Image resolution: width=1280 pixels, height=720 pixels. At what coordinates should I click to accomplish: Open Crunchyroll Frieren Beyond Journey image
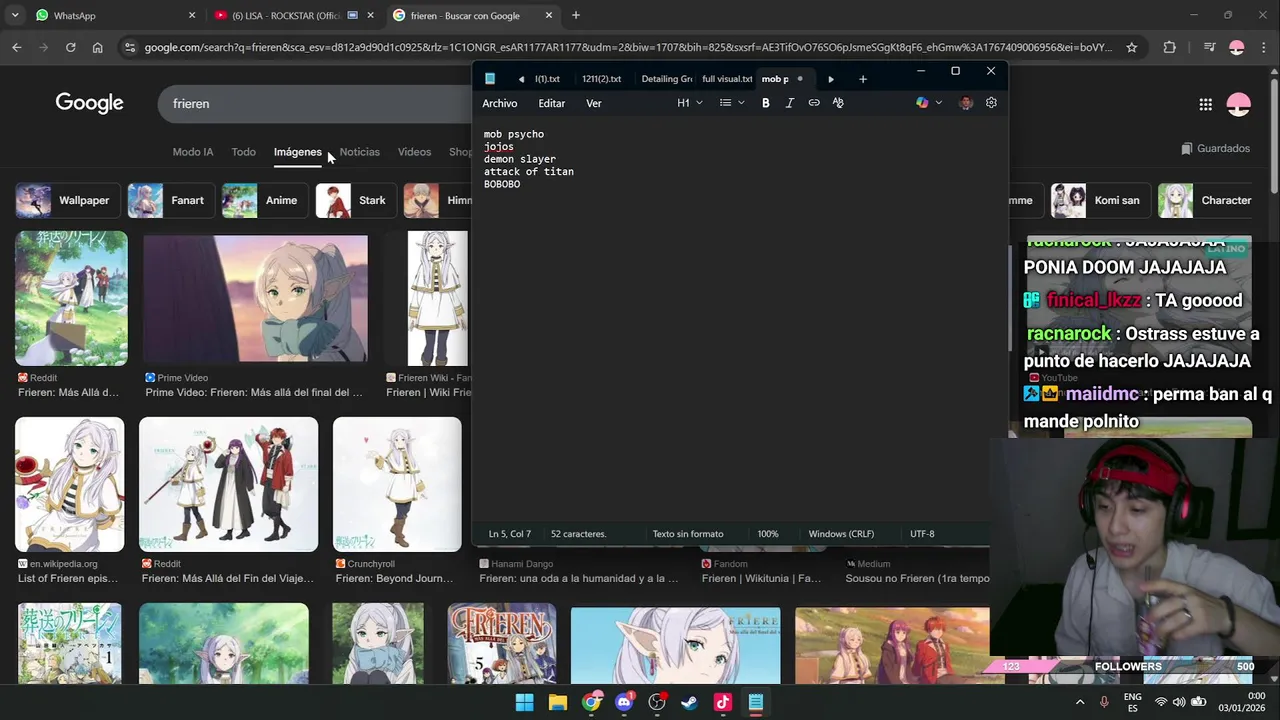point(397,484)
